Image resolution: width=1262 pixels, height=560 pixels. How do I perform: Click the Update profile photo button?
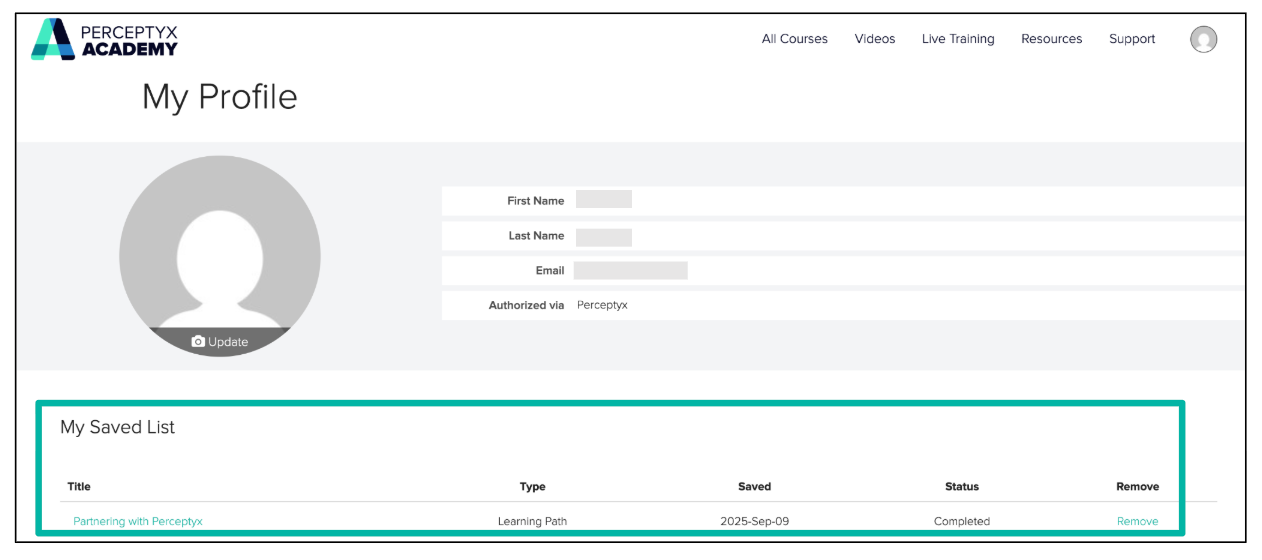click(x=220, y=342)
